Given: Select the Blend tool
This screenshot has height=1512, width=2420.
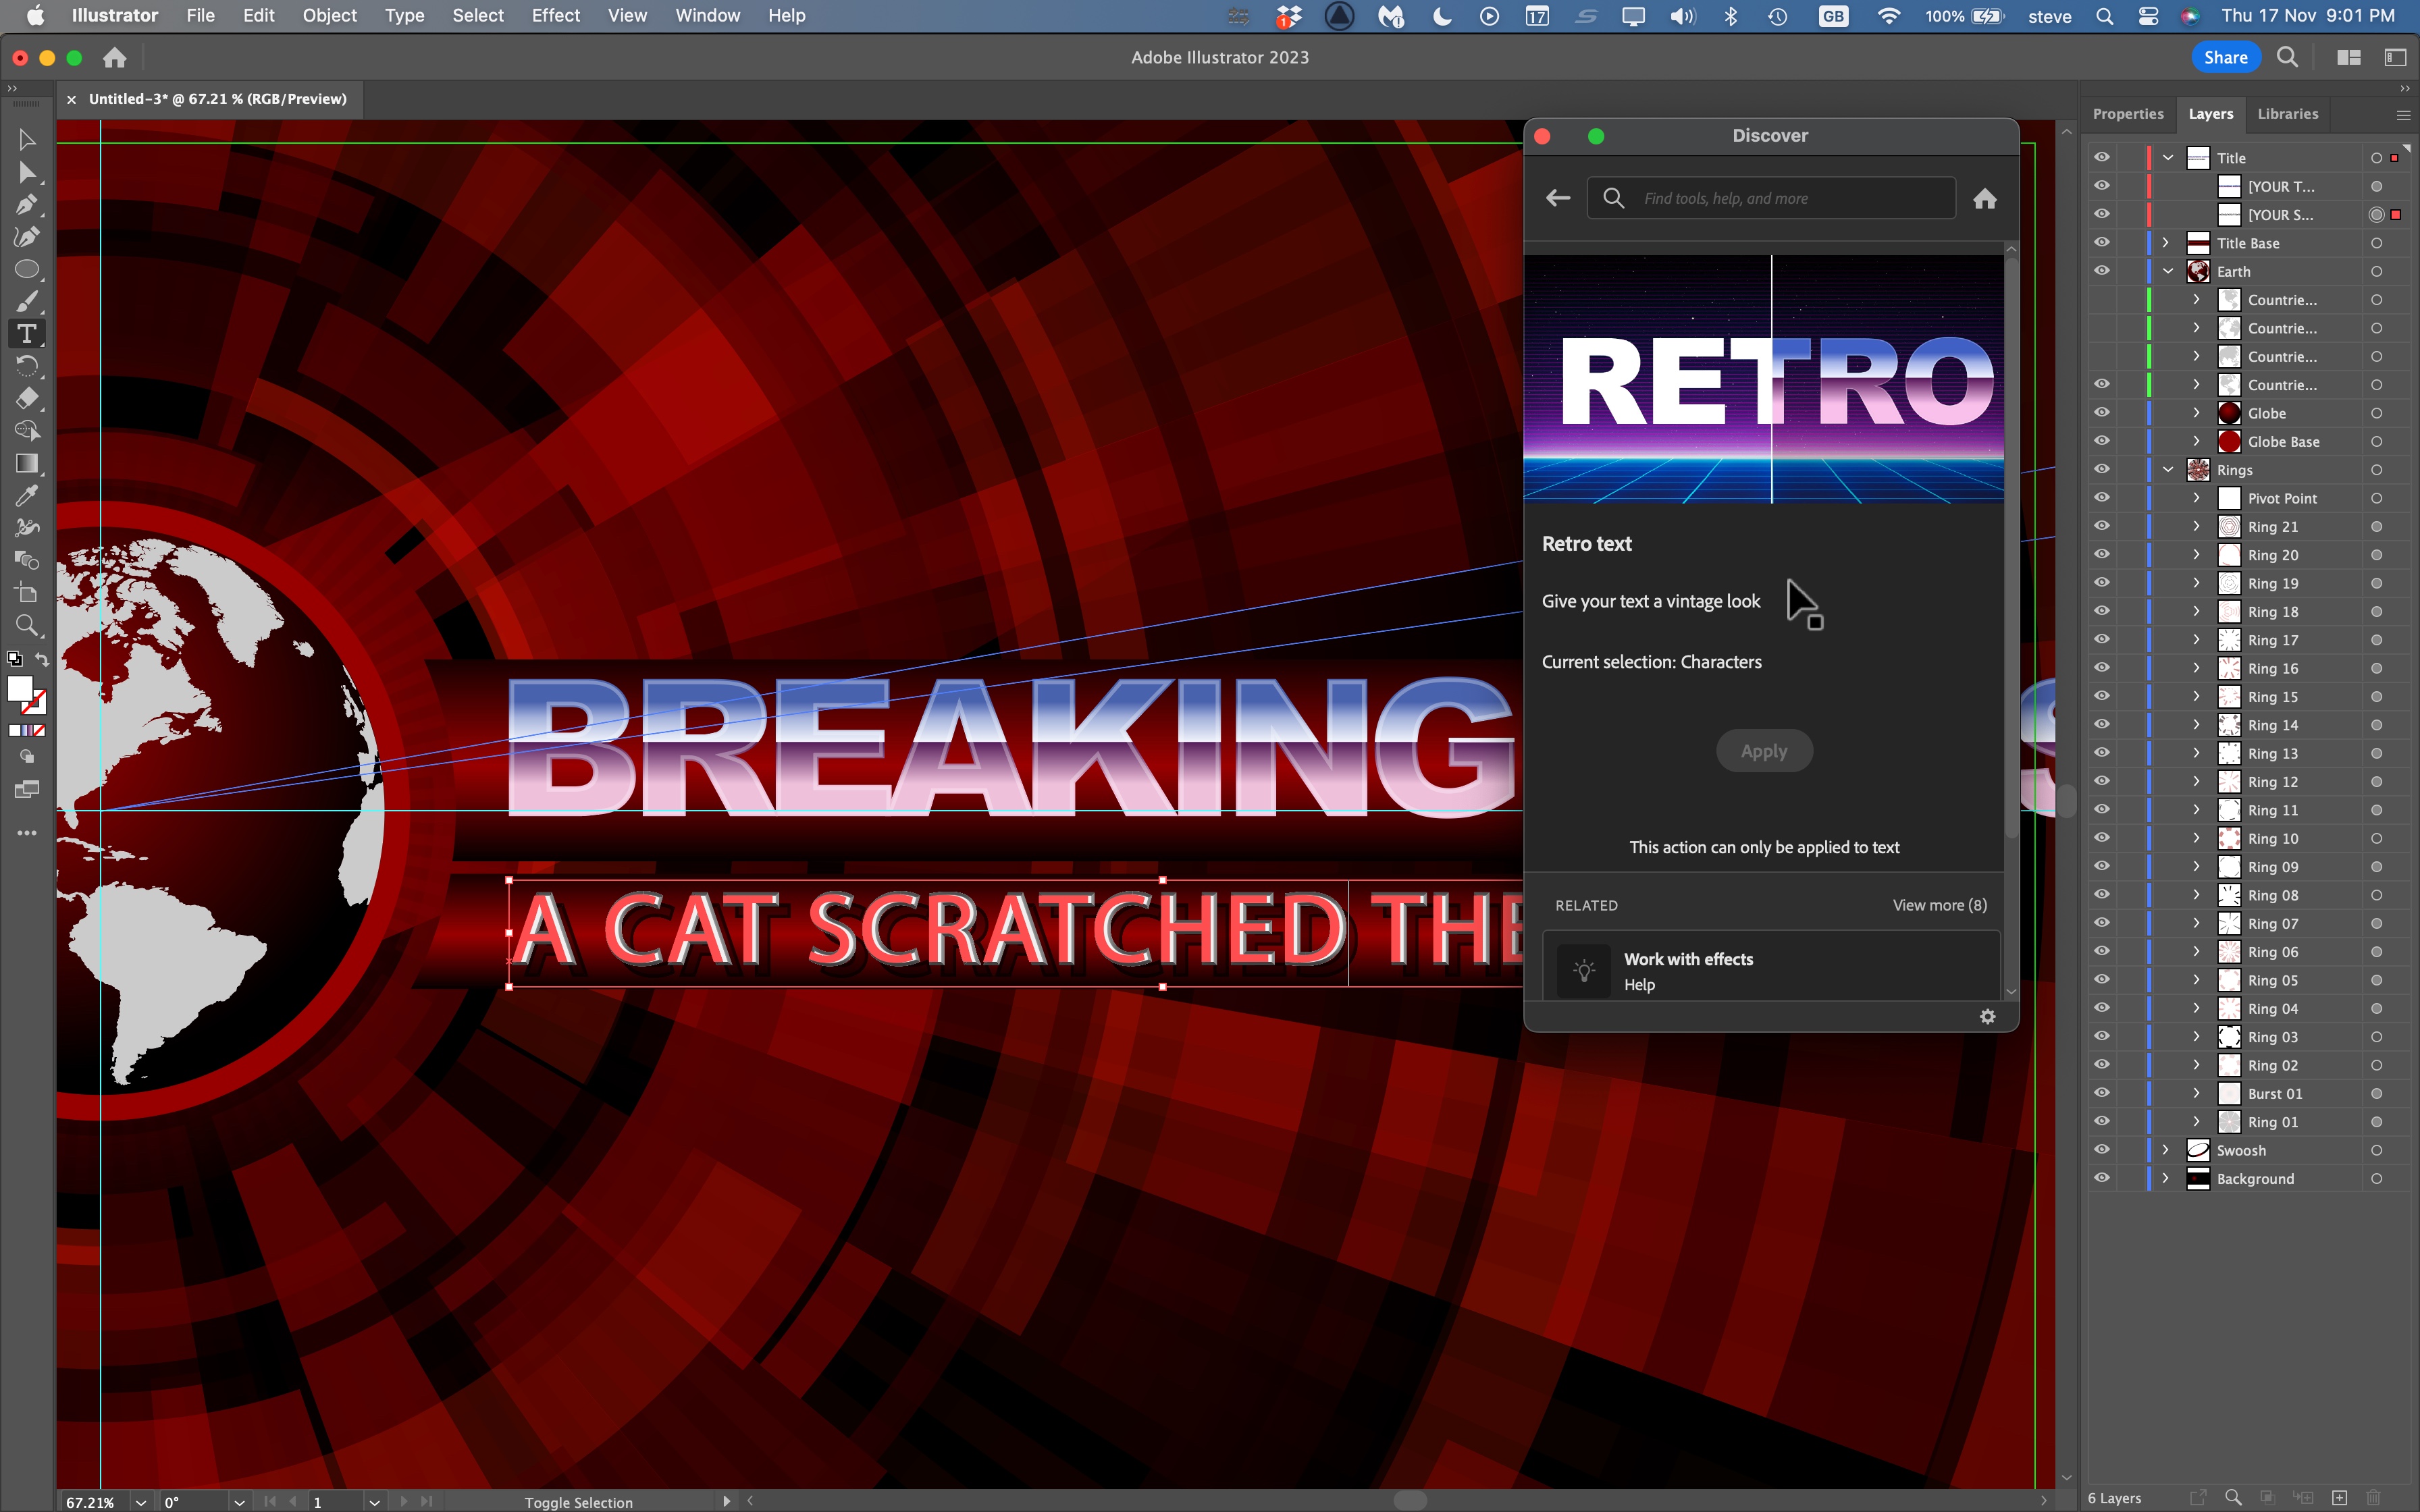Looking at the screenshot, I should (27, 560).
